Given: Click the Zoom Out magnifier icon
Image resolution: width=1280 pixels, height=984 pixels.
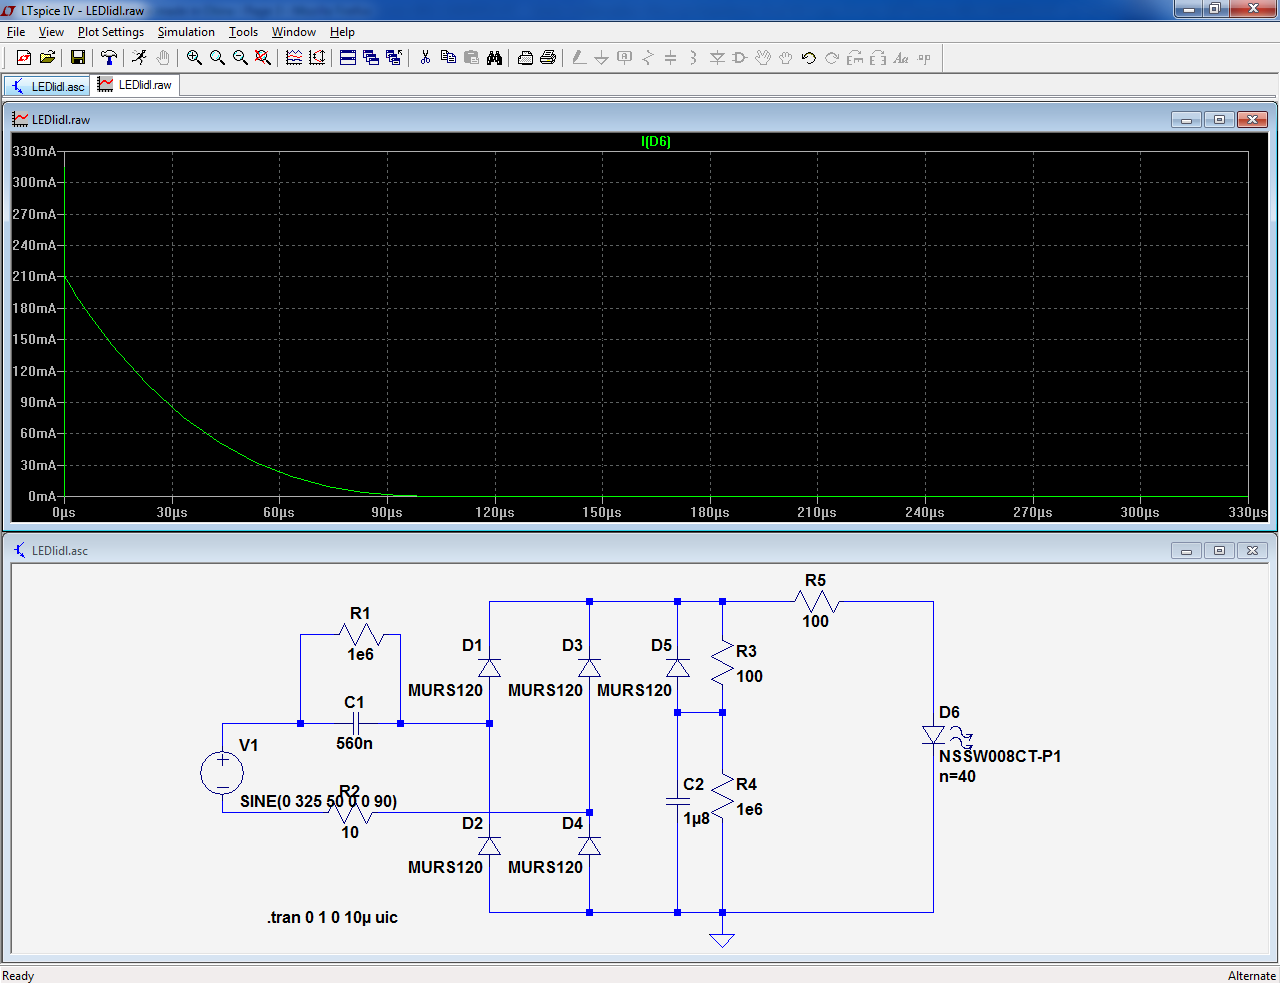Looking at the screenshot, I should [240, 58].
